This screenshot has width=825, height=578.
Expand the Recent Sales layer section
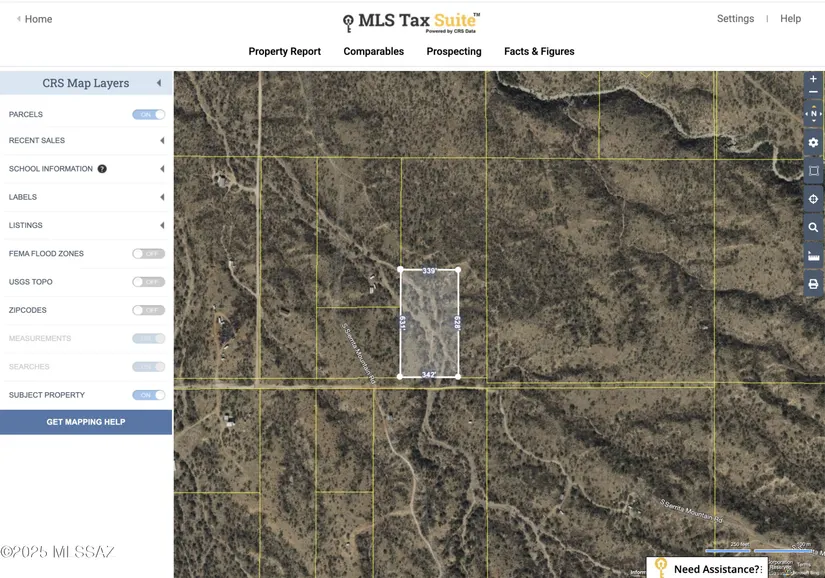pos(162,141)
